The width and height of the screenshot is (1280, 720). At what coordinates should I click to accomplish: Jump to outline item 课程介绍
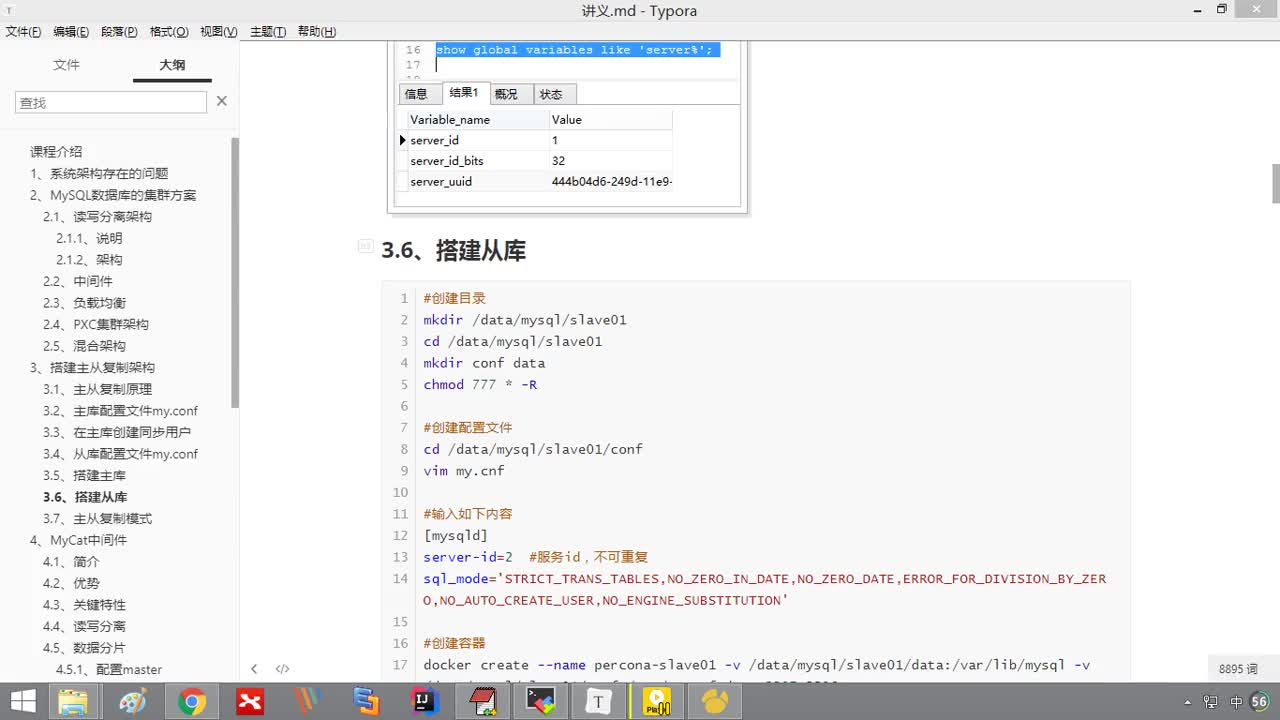click(56, 152)
